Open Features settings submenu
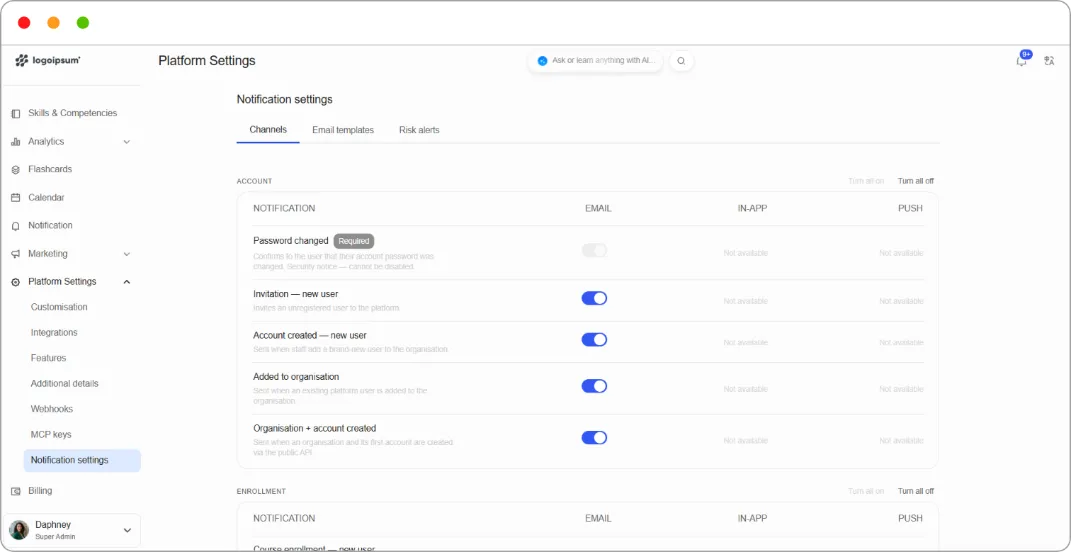Screen dimensions: 1071x552 [48, 358]
